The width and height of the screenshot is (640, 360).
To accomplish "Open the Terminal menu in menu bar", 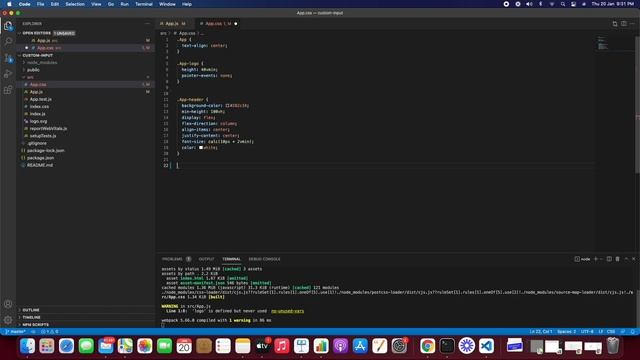I will (x=144, y=4).
